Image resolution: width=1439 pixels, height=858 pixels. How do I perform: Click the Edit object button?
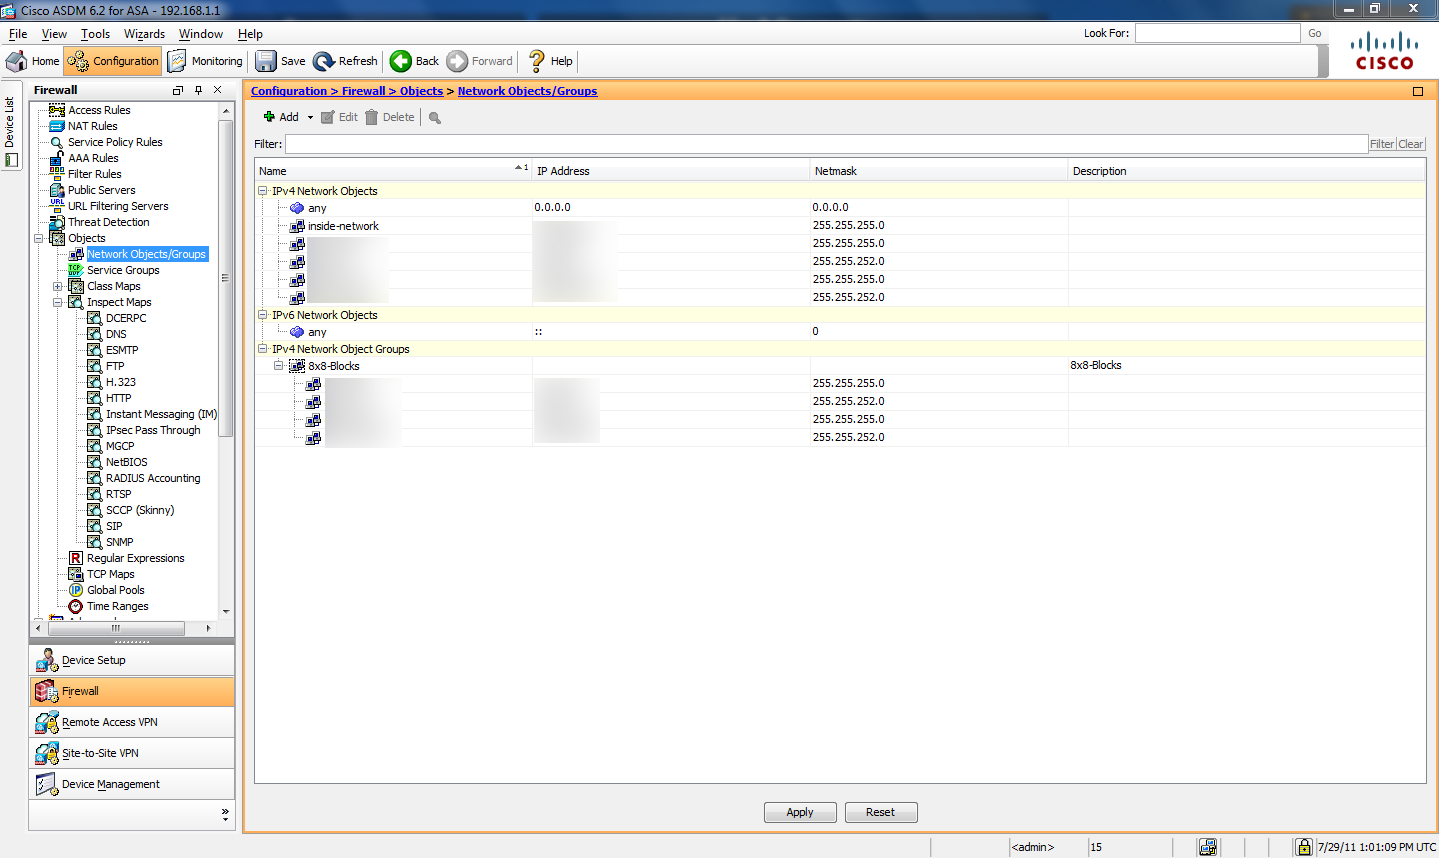point(339,117)
